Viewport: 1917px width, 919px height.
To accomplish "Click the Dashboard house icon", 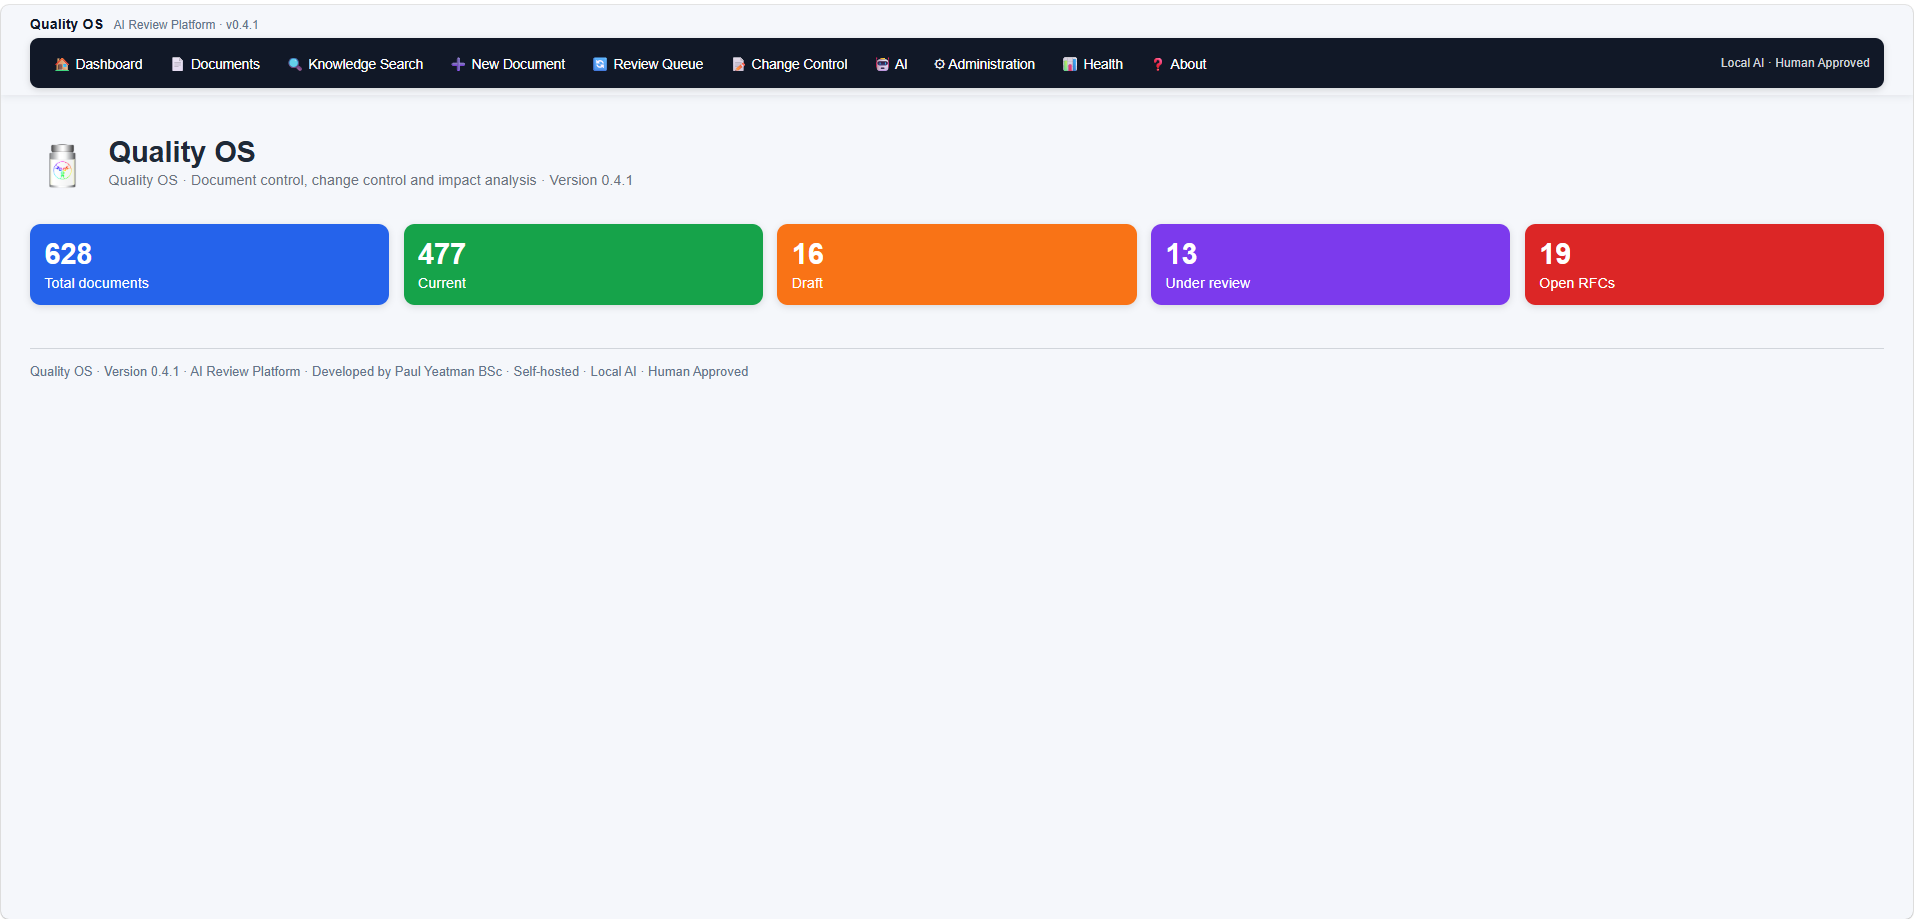I will (x=62, y=64).
